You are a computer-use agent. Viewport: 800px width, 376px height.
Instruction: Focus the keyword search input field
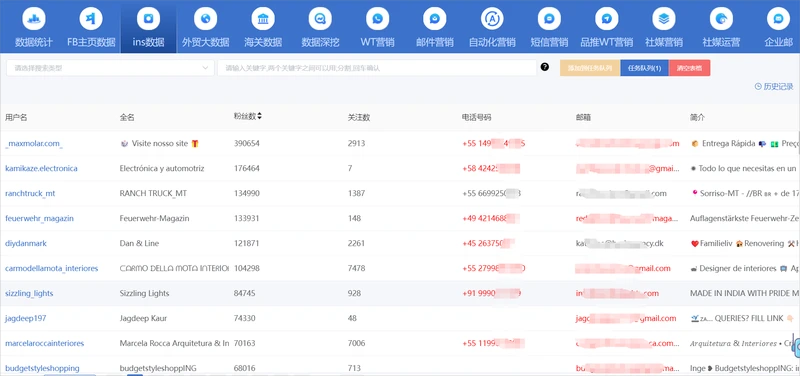point(377,68)
